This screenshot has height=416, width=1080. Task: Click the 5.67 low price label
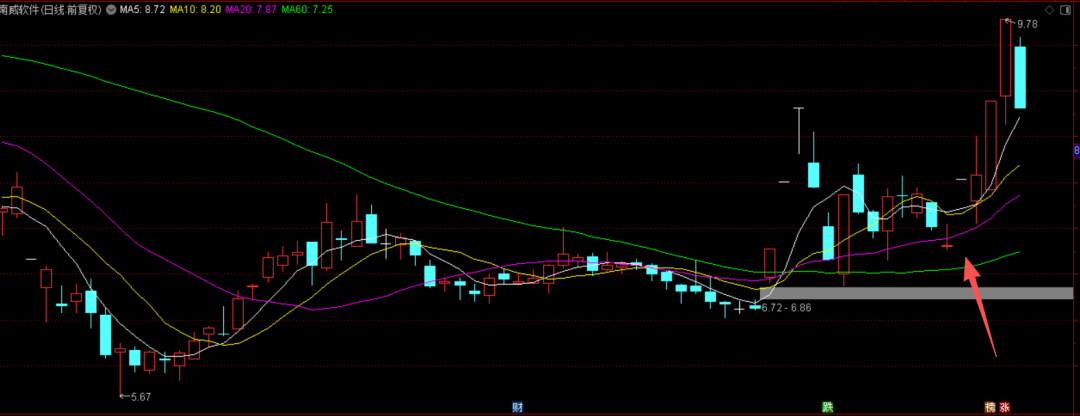tap(140, 397)
